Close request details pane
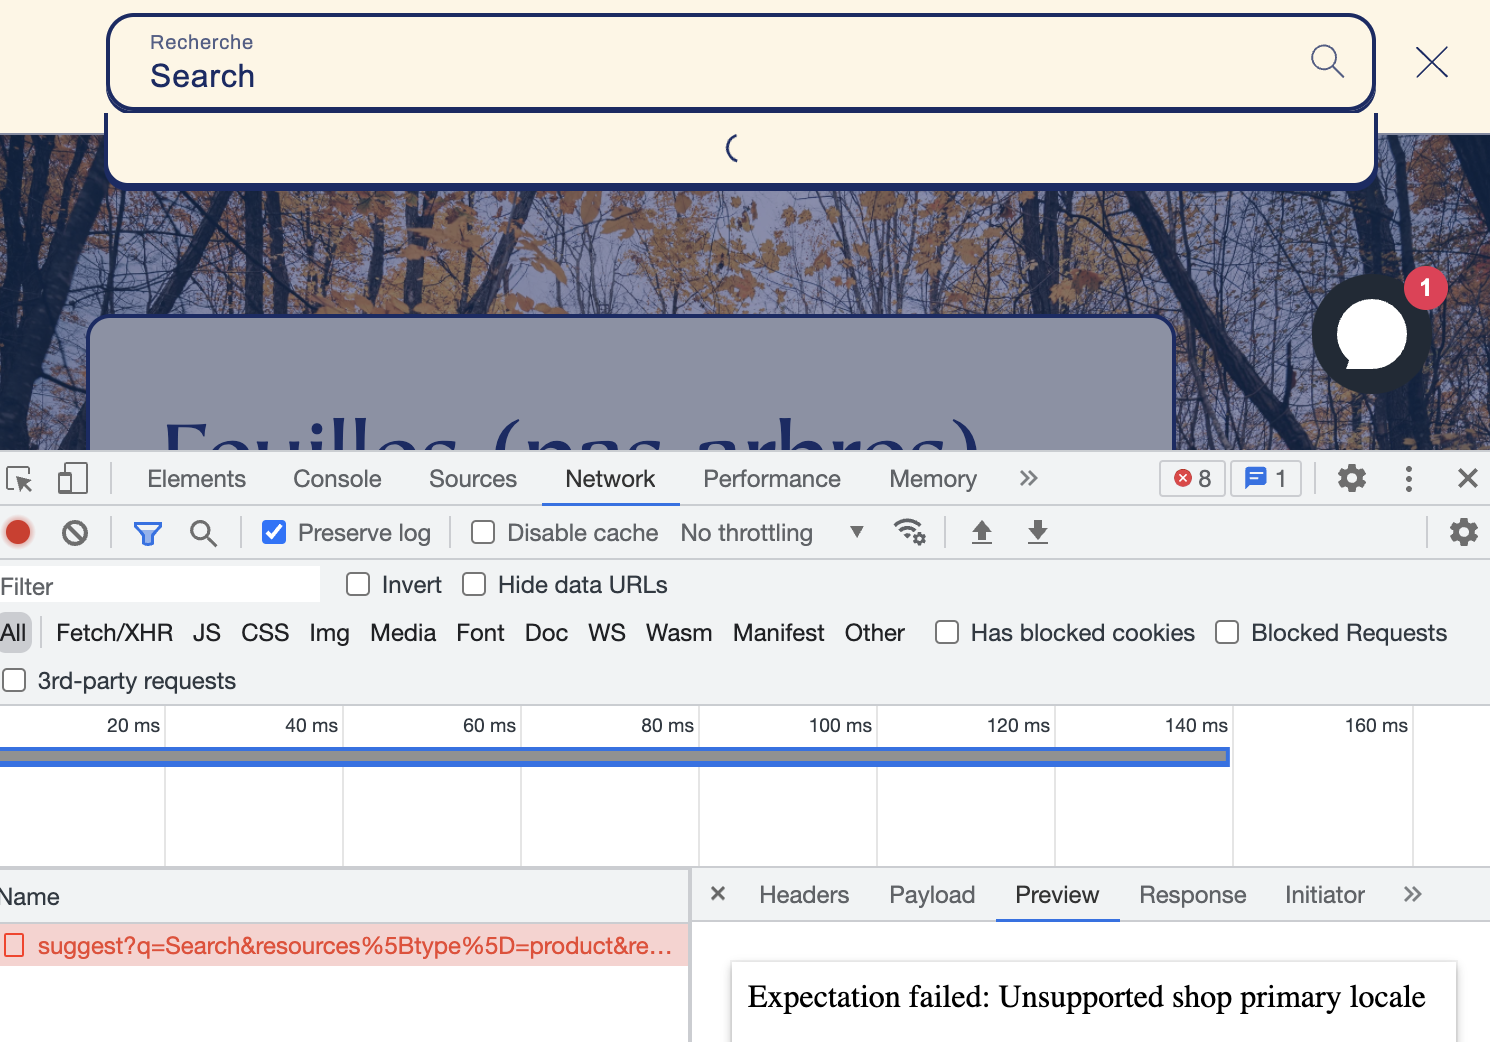The width and height of the screenshot is (1490, 1042). pos(718,894)
